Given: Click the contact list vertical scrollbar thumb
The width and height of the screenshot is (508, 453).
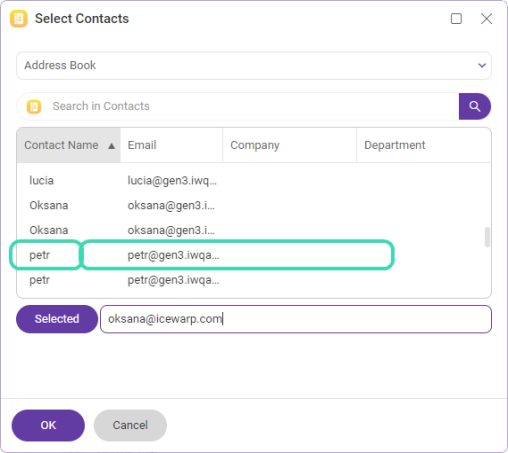Looking at the screenshot, I should coord(487,237).
